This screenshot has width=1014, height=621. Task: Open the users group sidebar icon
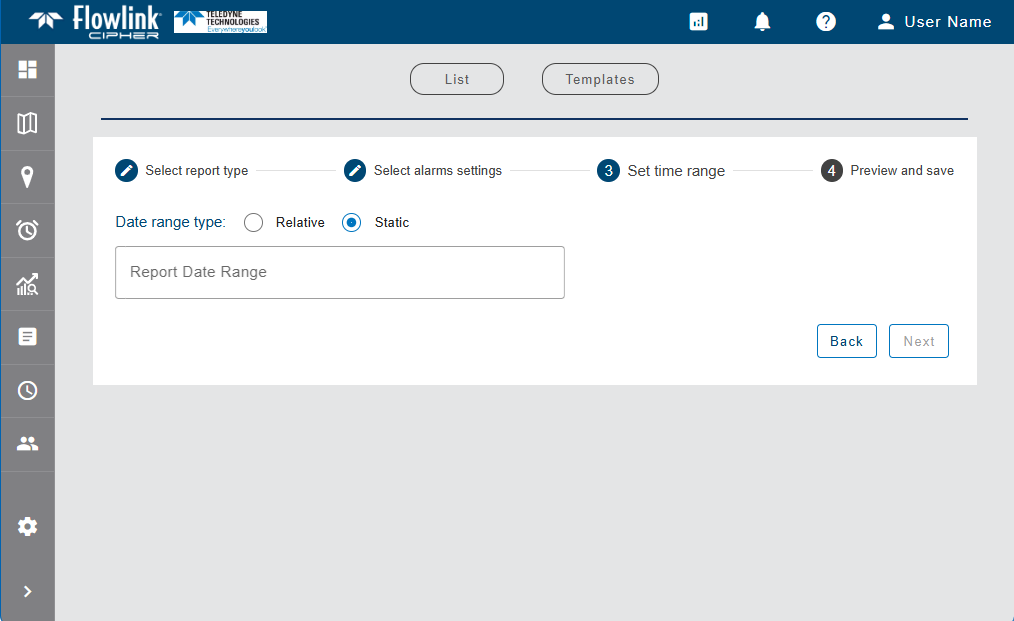pyautogui.click(x=28, y=444)
